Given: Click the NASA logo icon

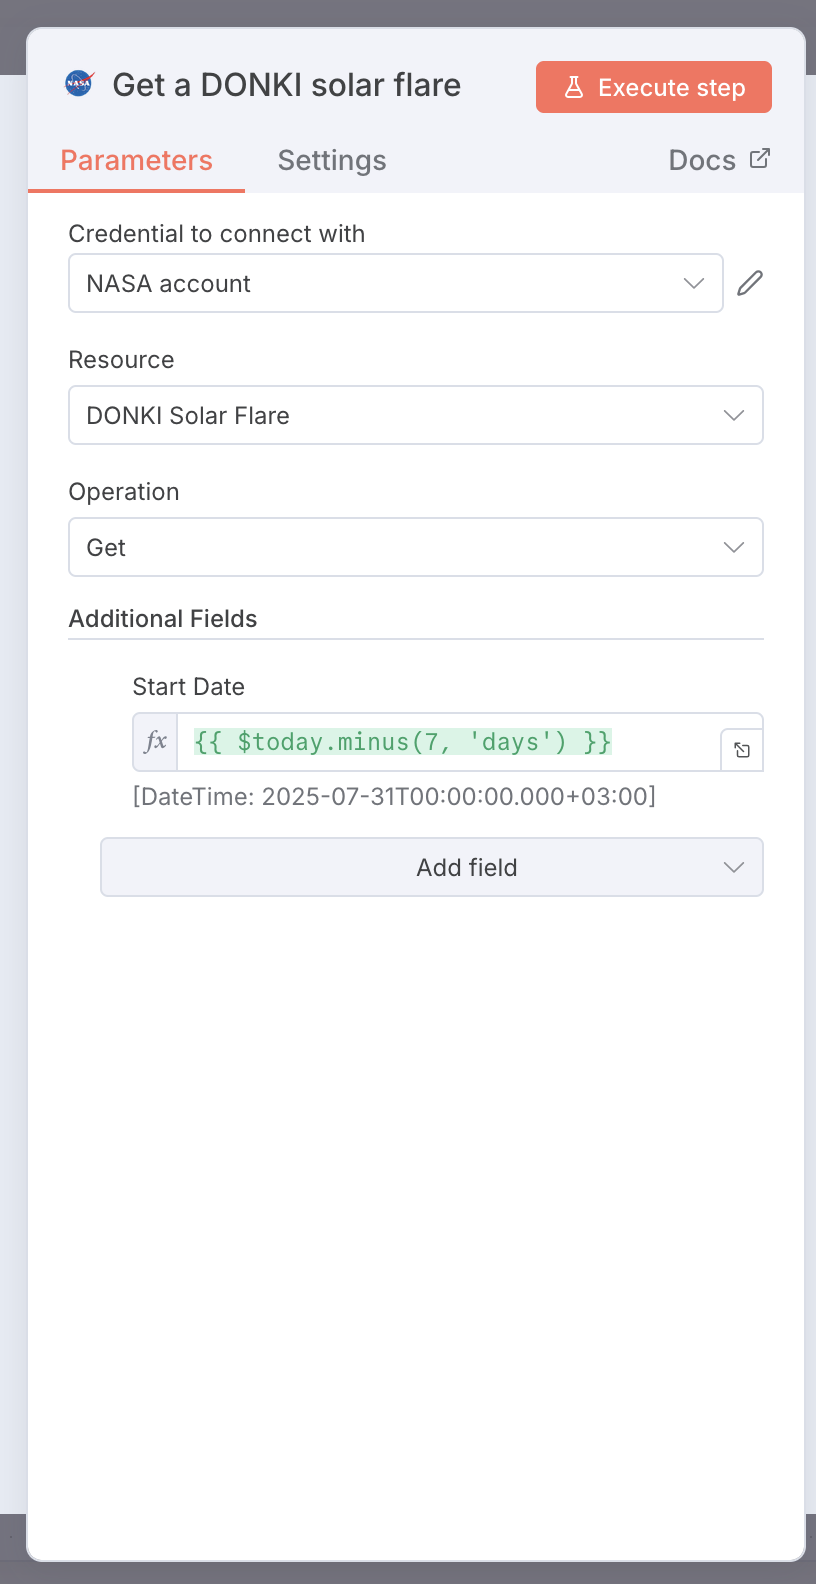Looking at the screenshot, I should point(79,84).
